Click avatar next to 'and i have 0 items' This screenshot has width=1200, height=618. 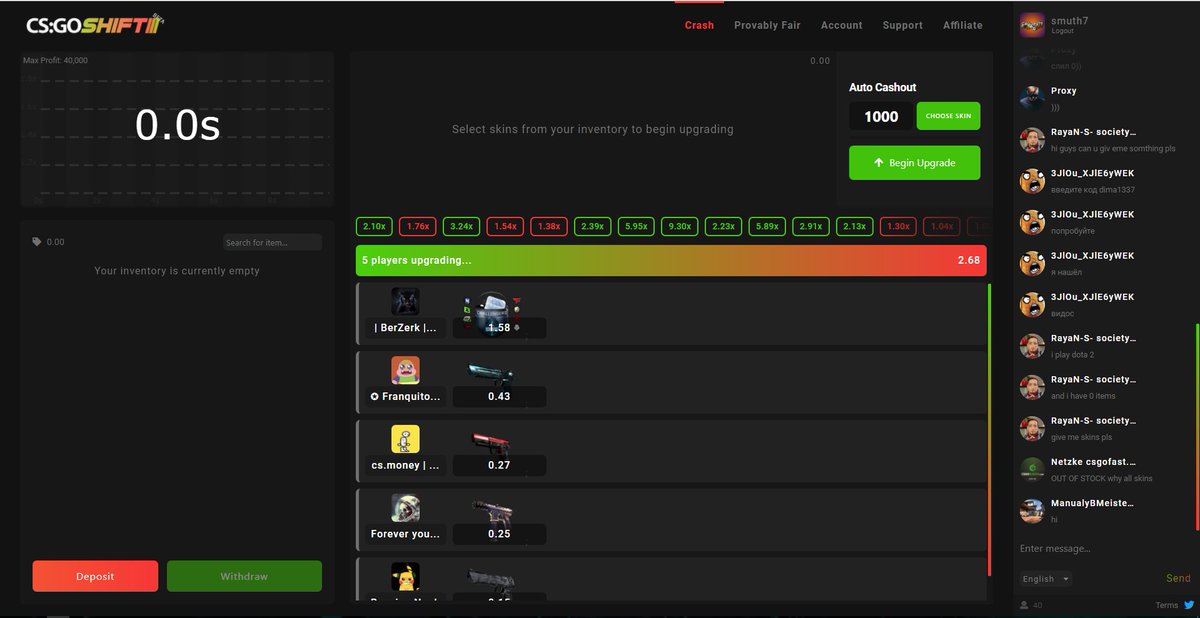pos(1032,387)
